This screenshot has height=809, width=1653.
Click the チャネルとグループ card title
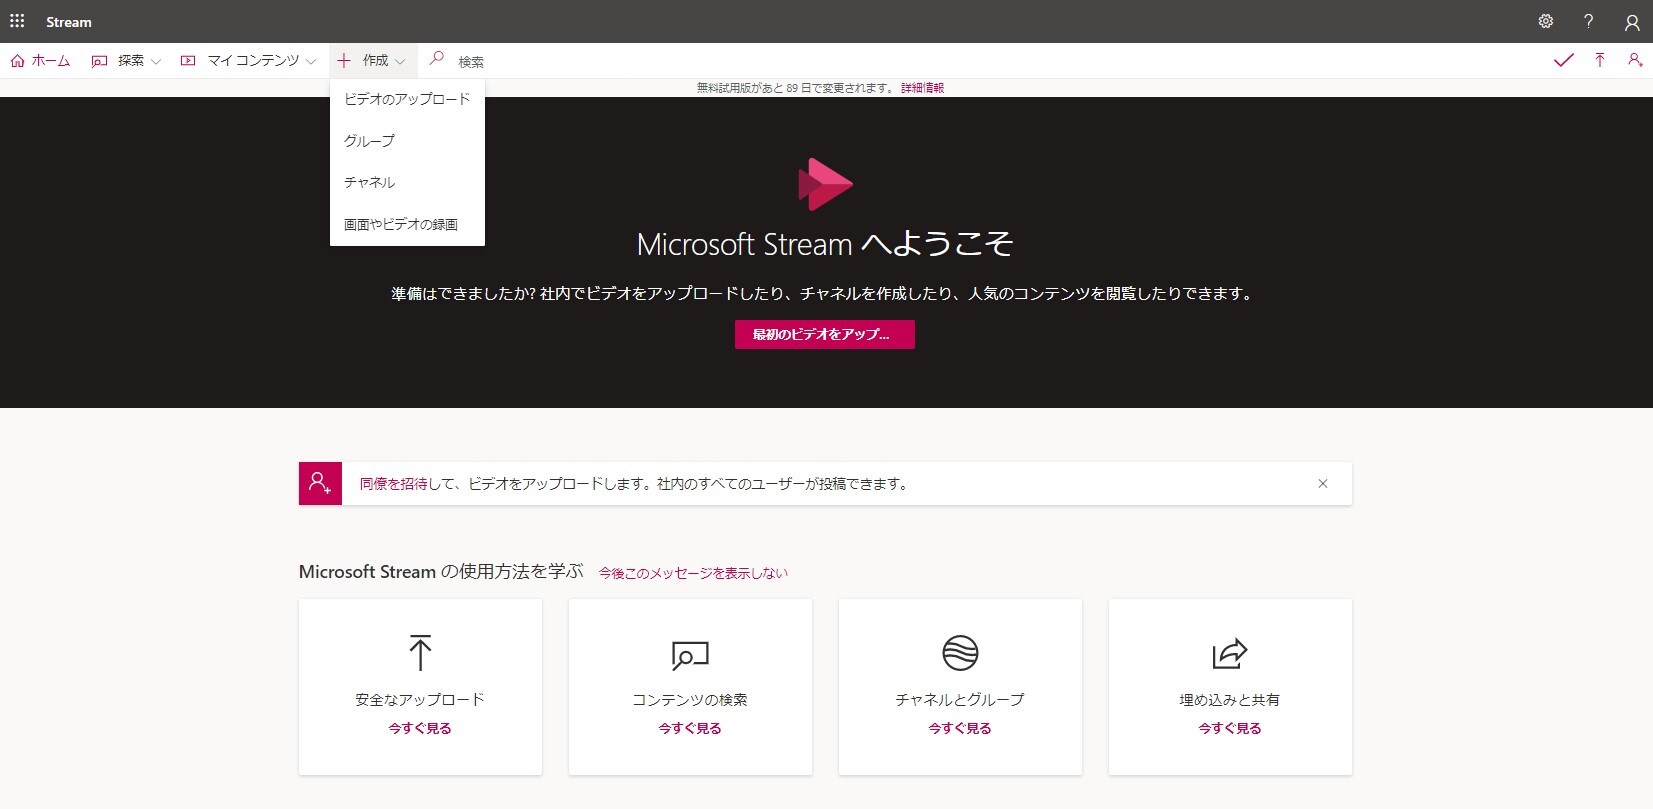(960, 700)
